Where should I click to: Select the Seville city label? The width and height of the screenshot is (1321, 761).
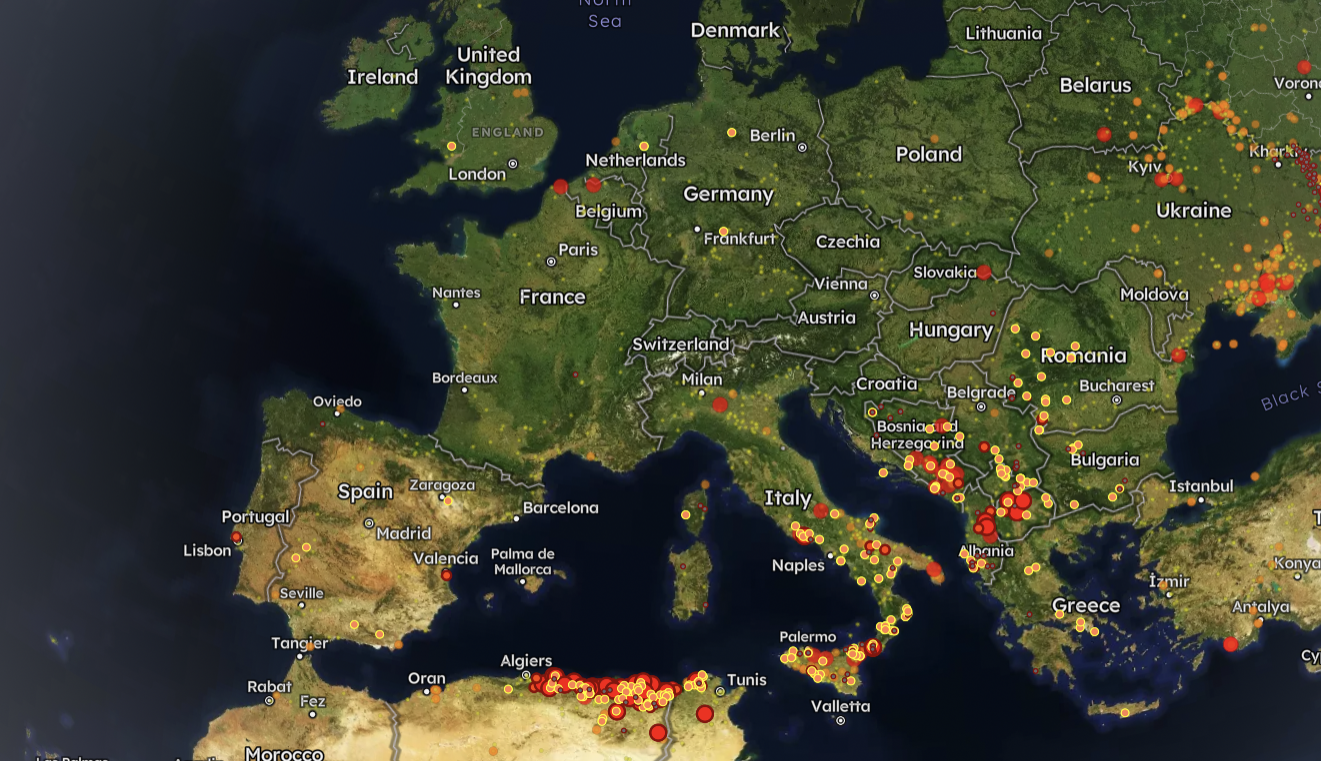[301, 593]
